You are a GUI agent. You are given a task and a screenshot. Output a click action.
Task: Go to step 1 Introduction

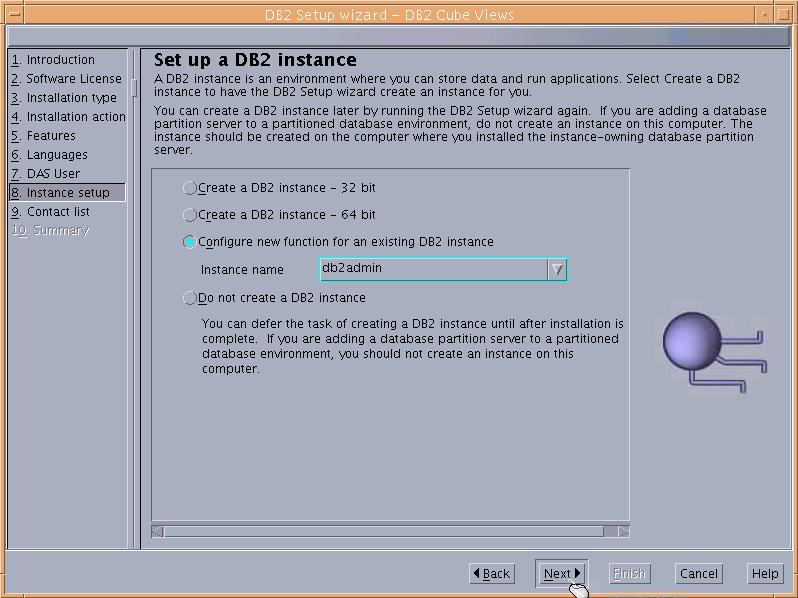coord(53,60)
